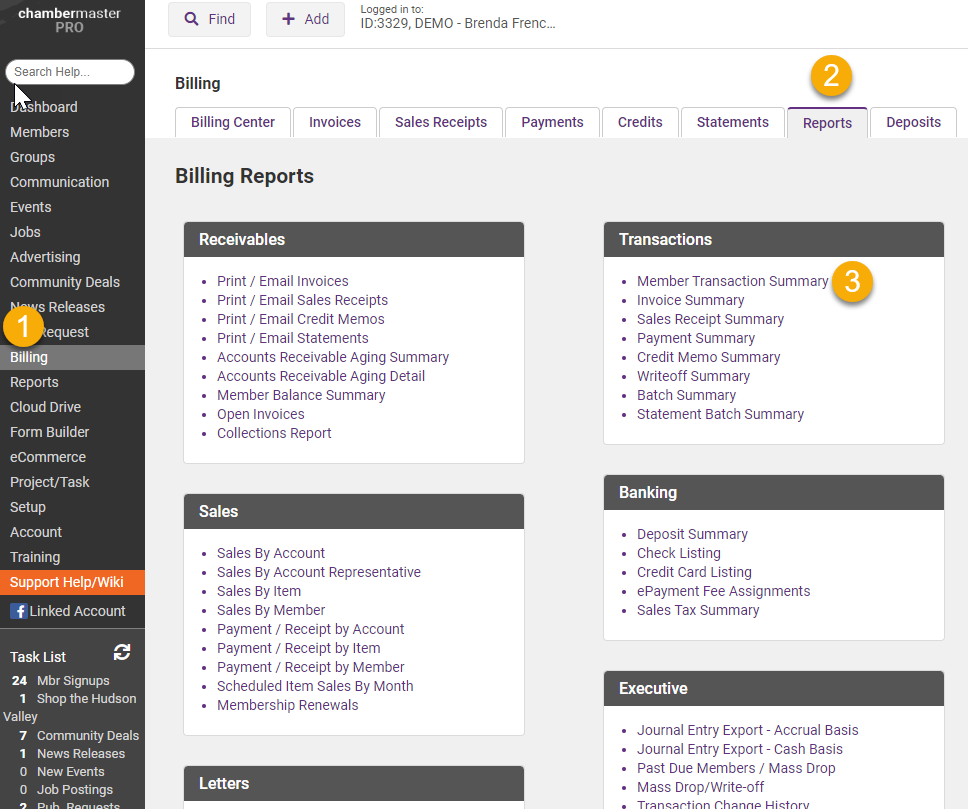Open Reports from the sidebar

(x=34, y=381)
